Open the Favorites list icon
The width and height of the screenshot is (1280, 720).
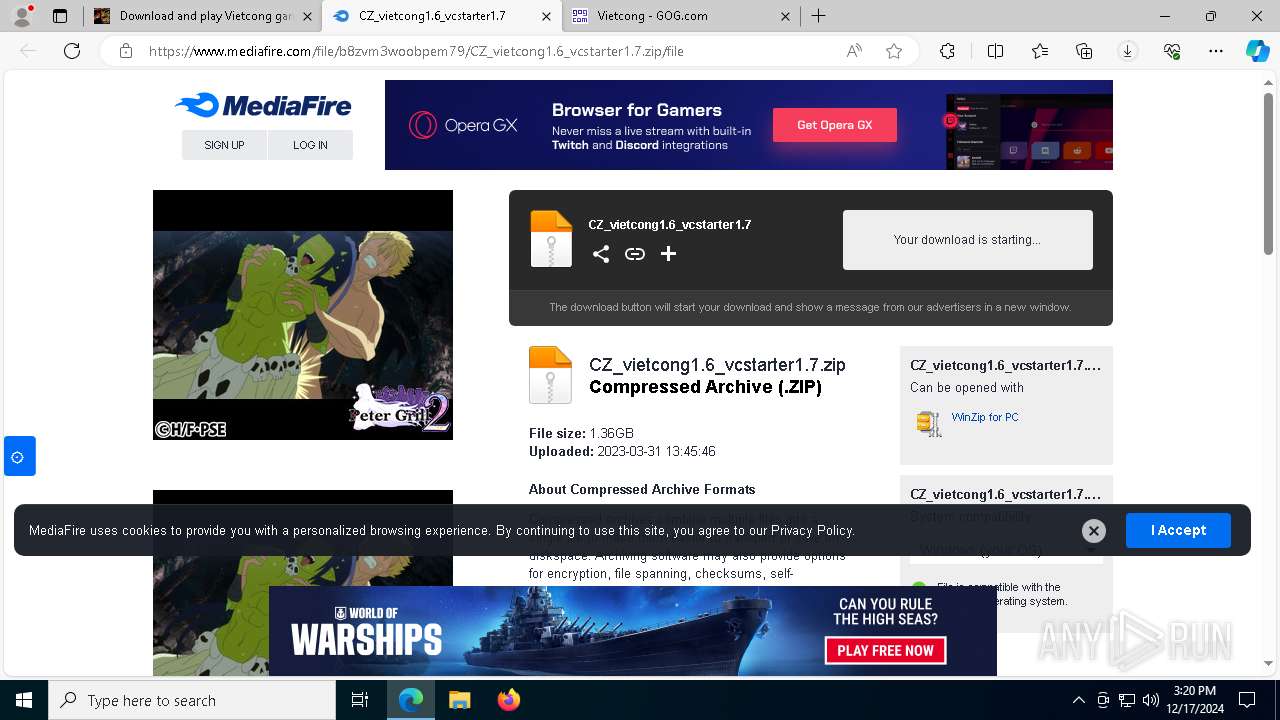(1040, 51)
